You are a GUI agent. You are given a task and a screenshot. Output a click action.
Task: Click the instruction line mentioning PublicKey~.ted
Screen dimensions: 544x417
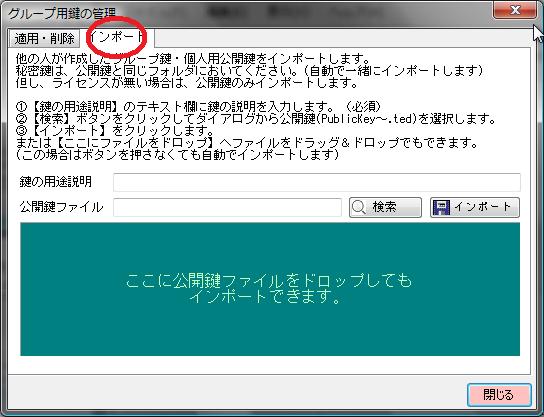pos(256,119)
